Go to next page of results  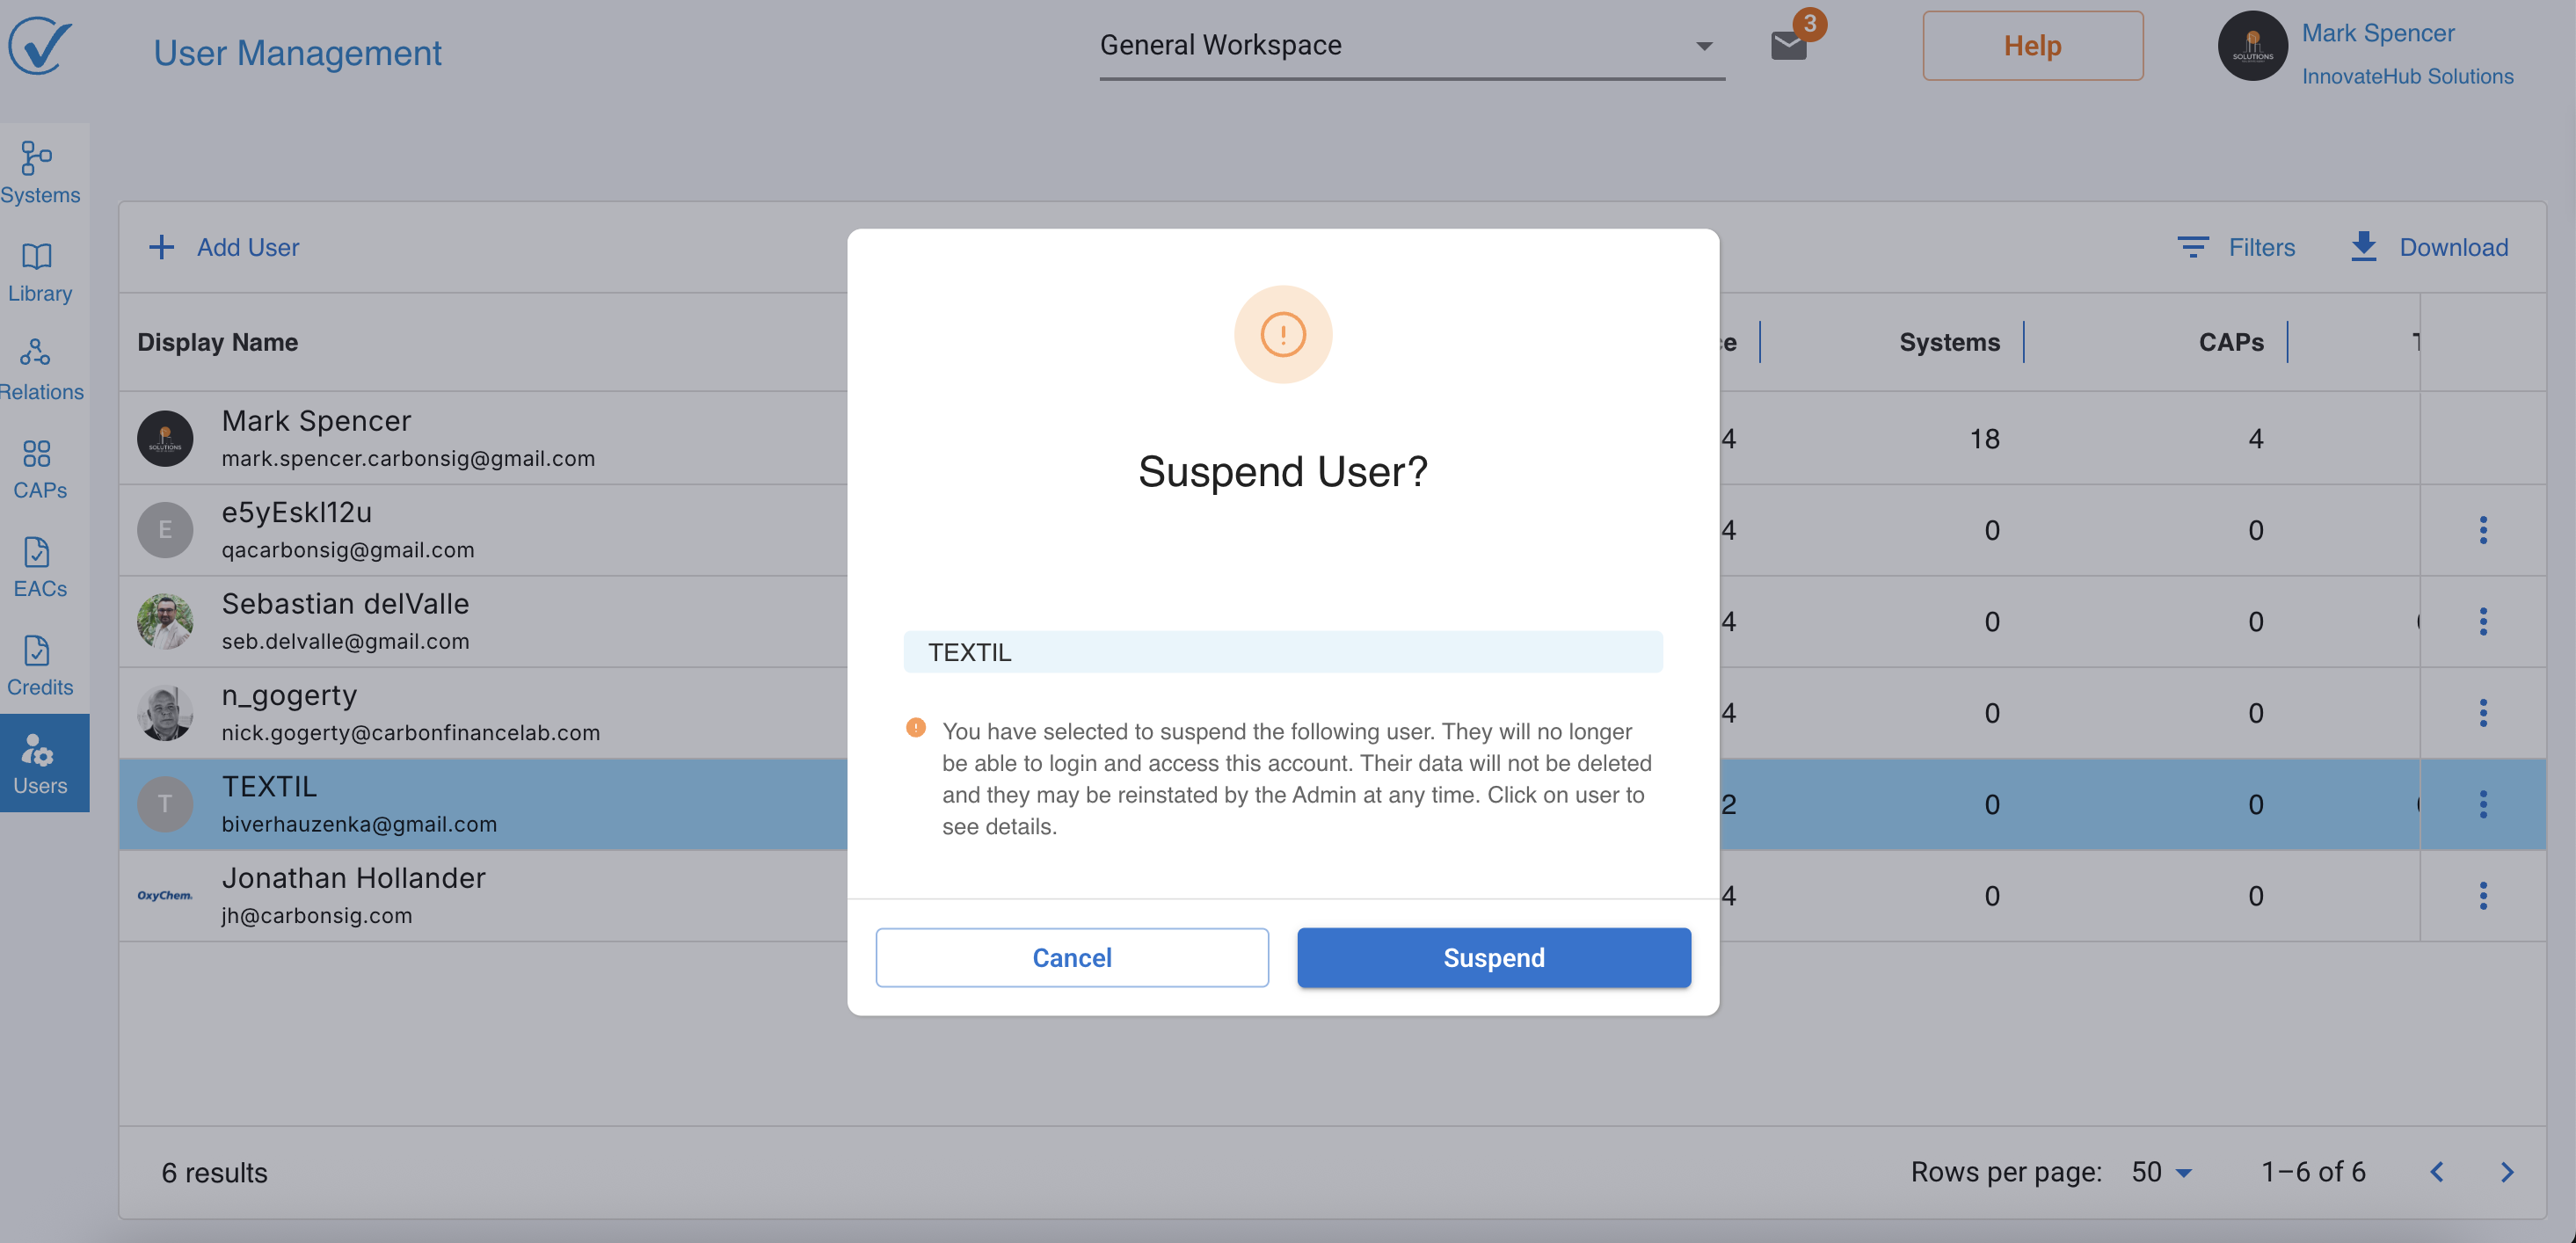coord(2506,1171)
